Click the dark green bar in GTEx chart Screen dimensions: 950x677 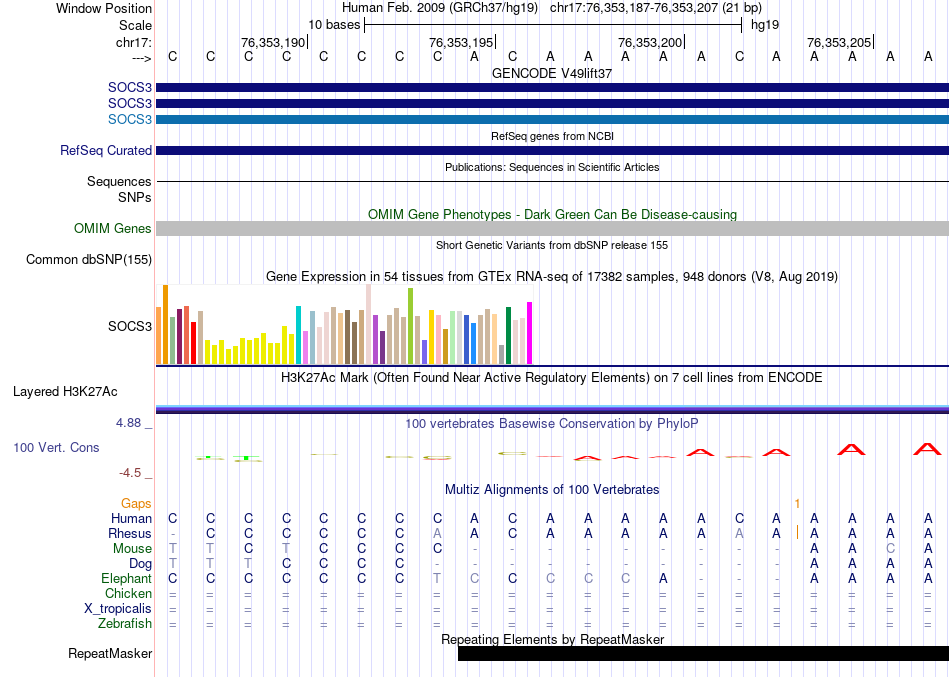(x=508, y=335)
